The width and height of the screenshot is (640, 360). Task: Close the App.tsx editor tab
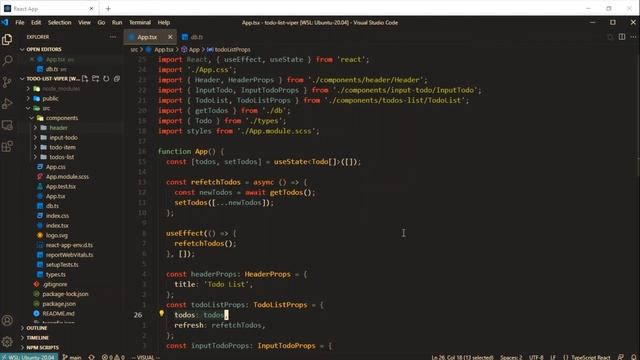click(x=170, y=37)
